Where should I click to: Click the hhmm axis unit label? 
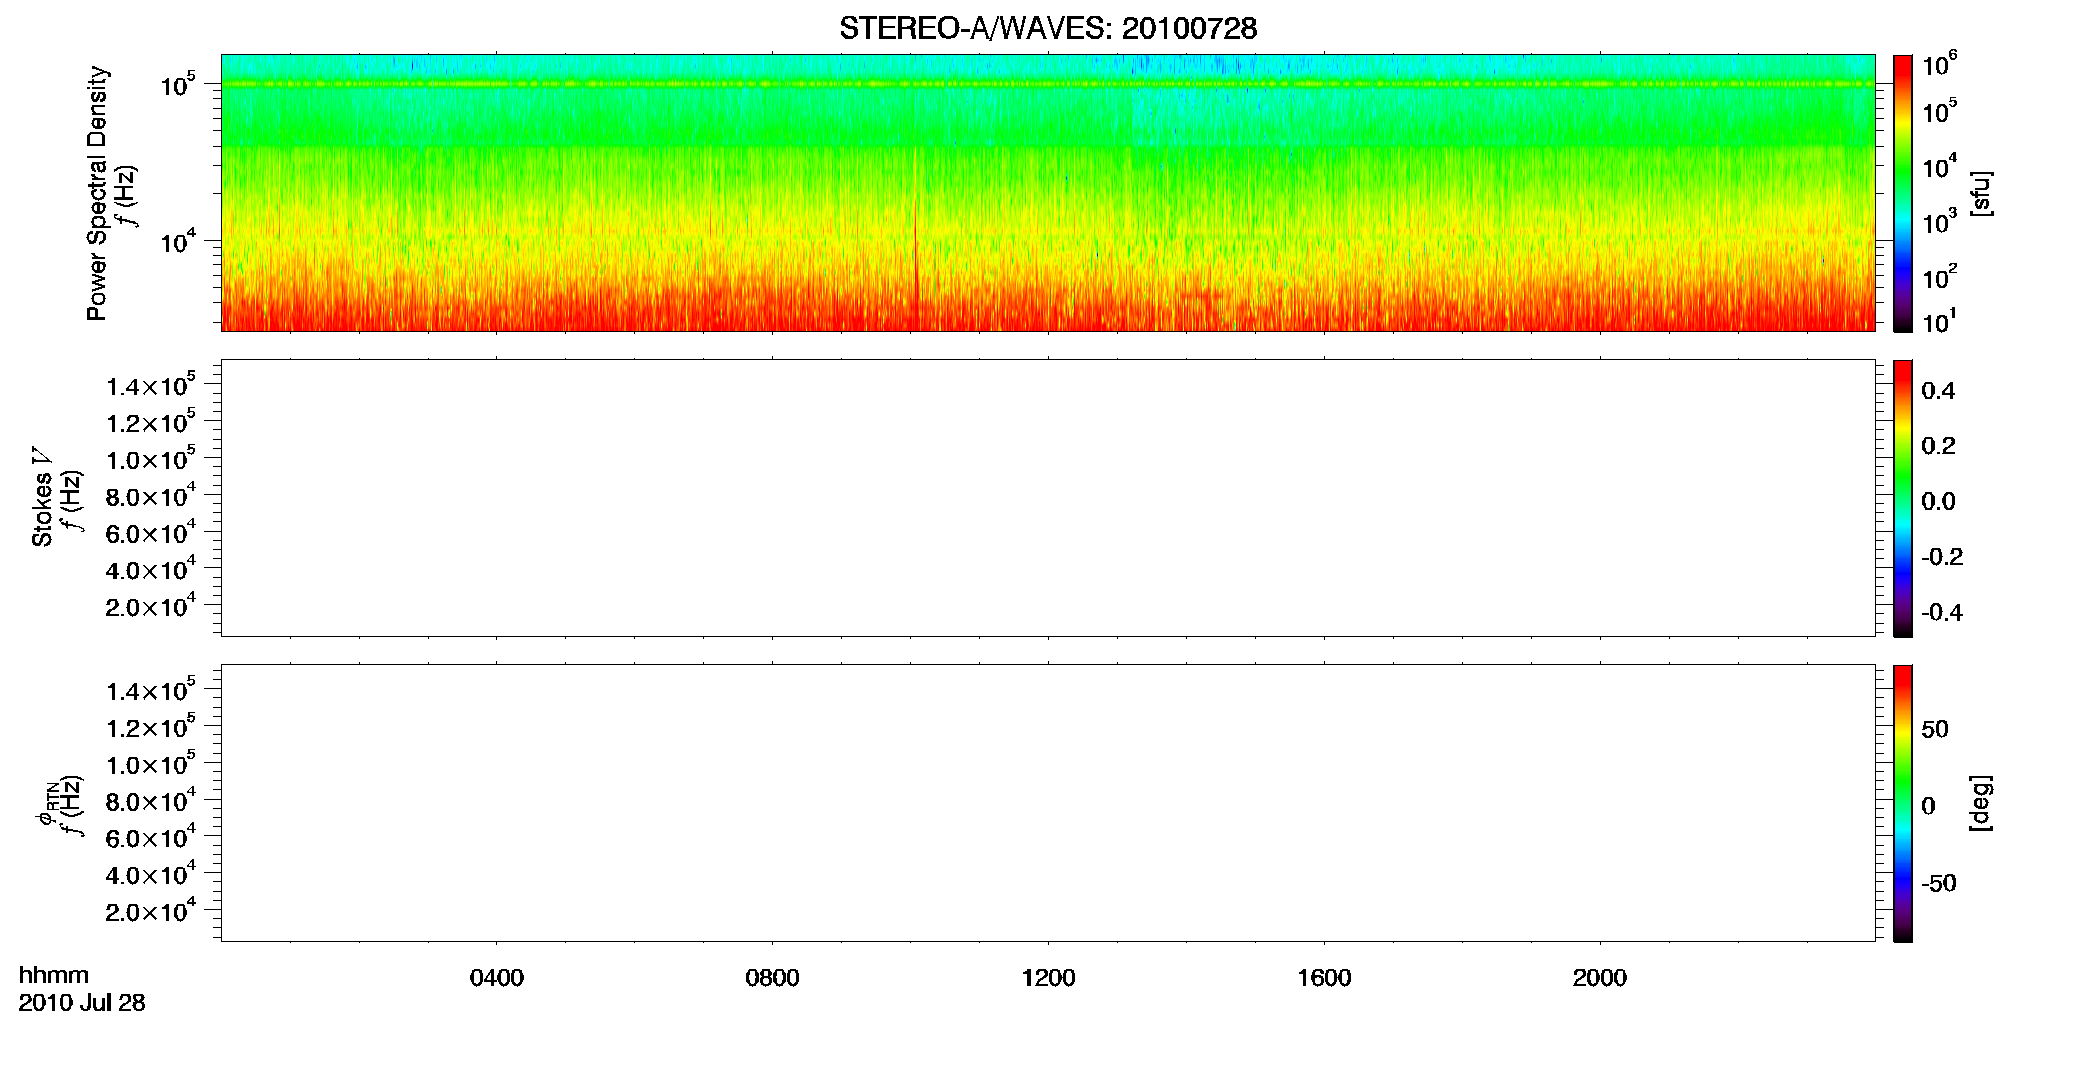point(54,975)
